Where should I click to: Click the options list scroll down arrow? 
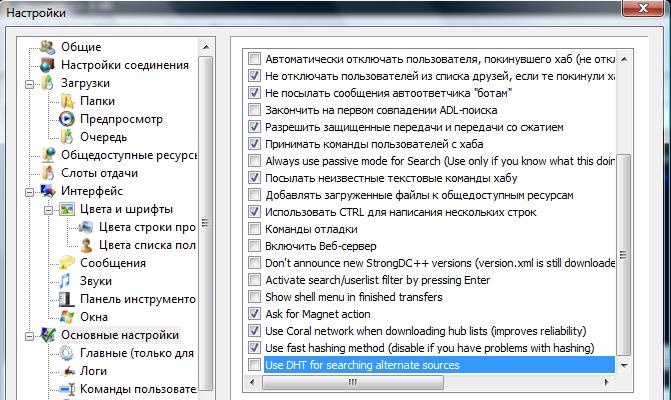(x=625, y=366)
